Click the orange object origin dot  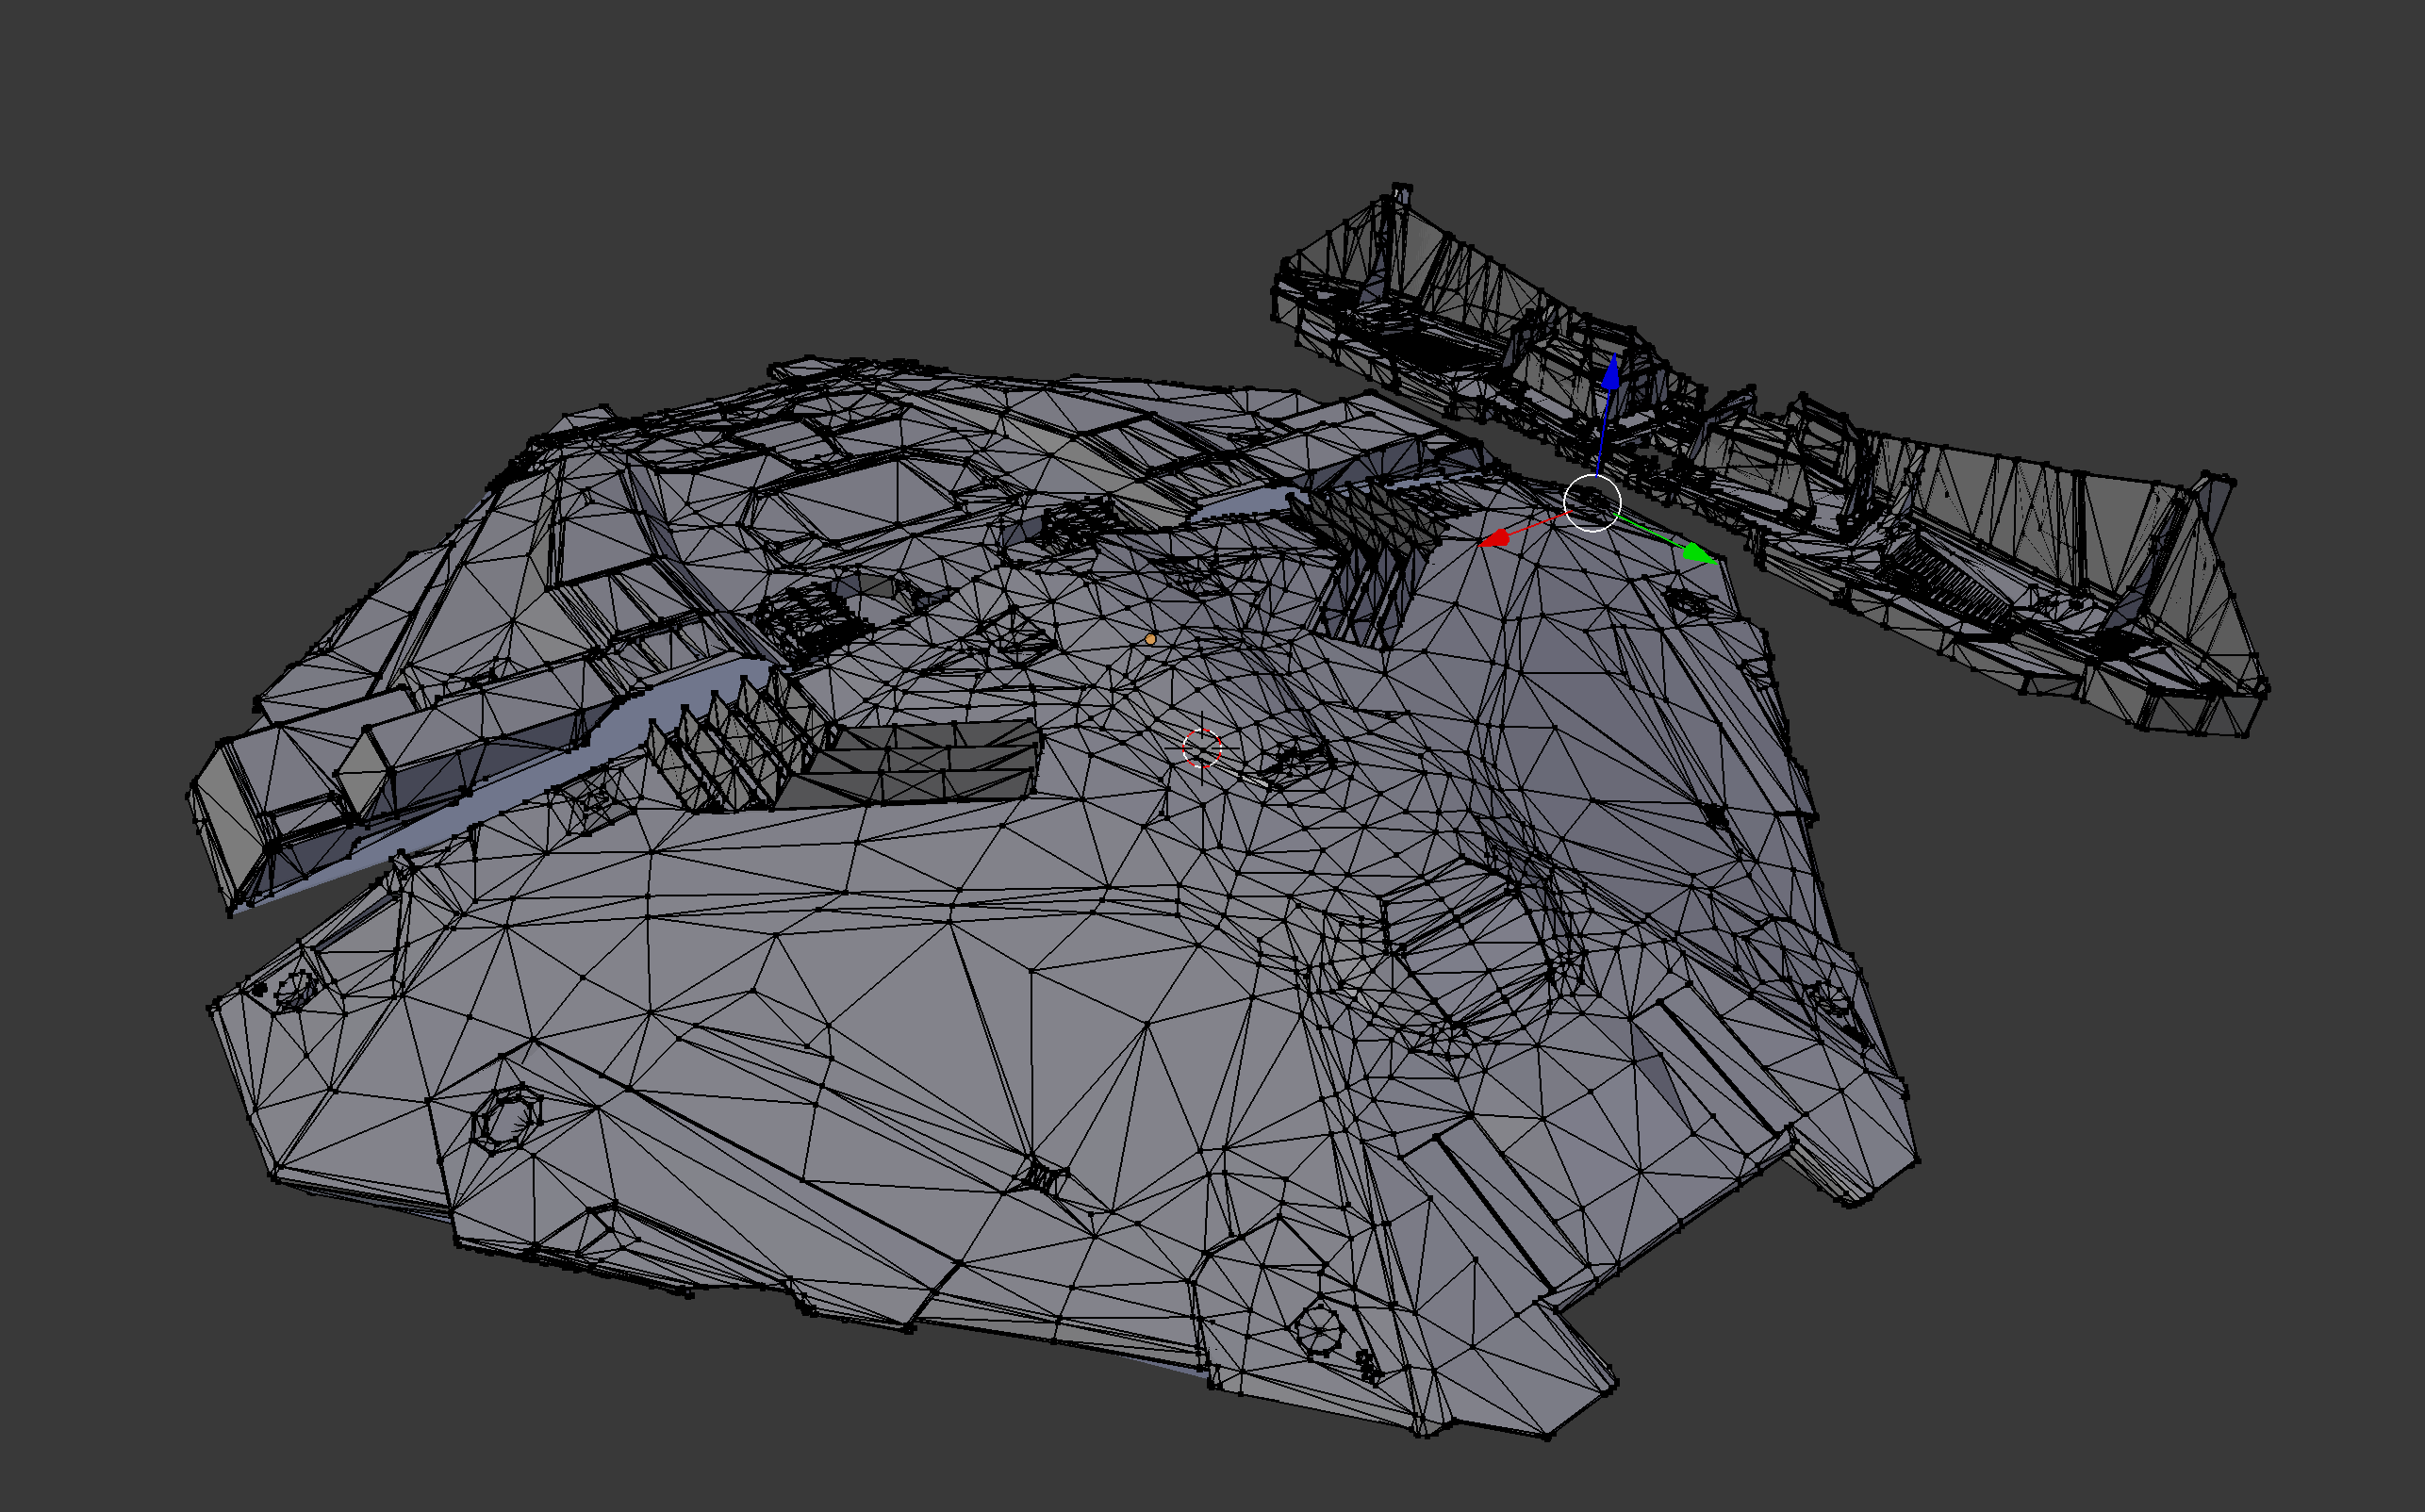point(1151,638)
